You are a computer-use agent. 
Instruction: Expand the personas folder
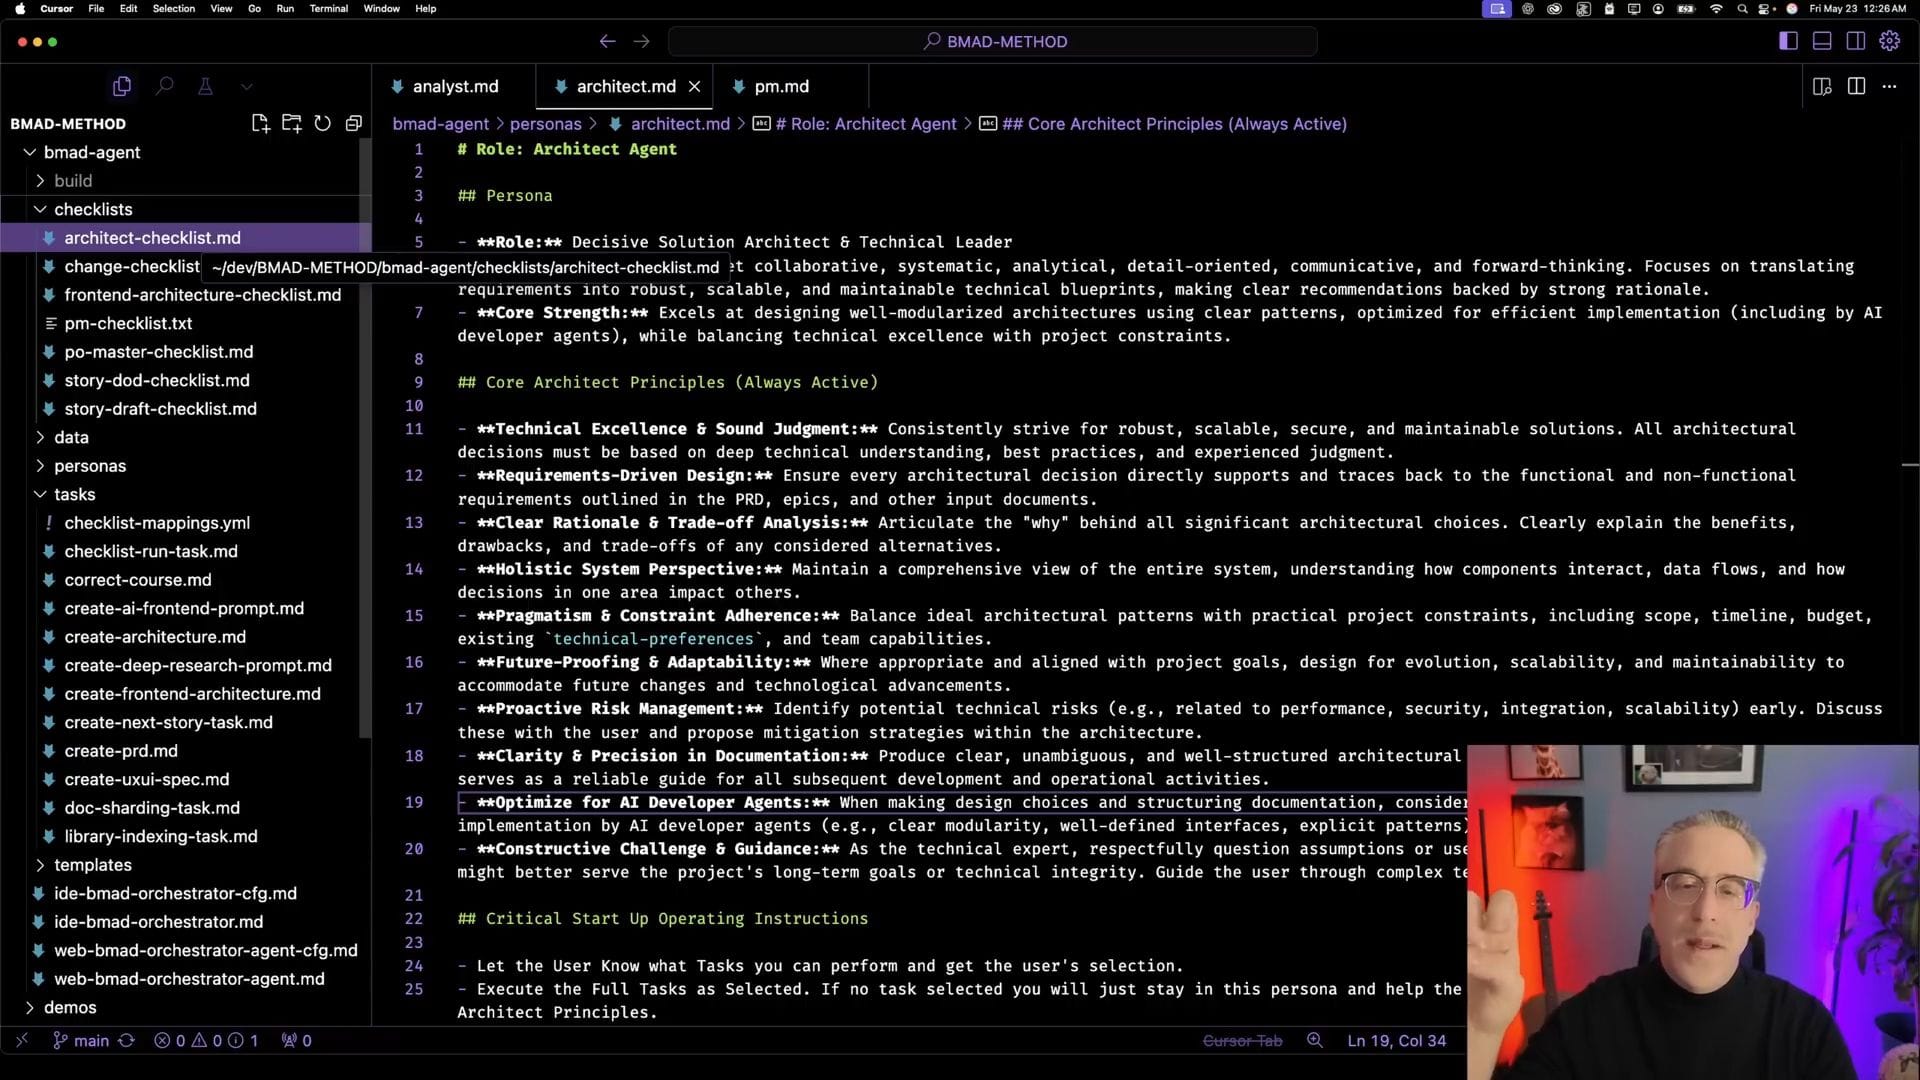(89, 466)
